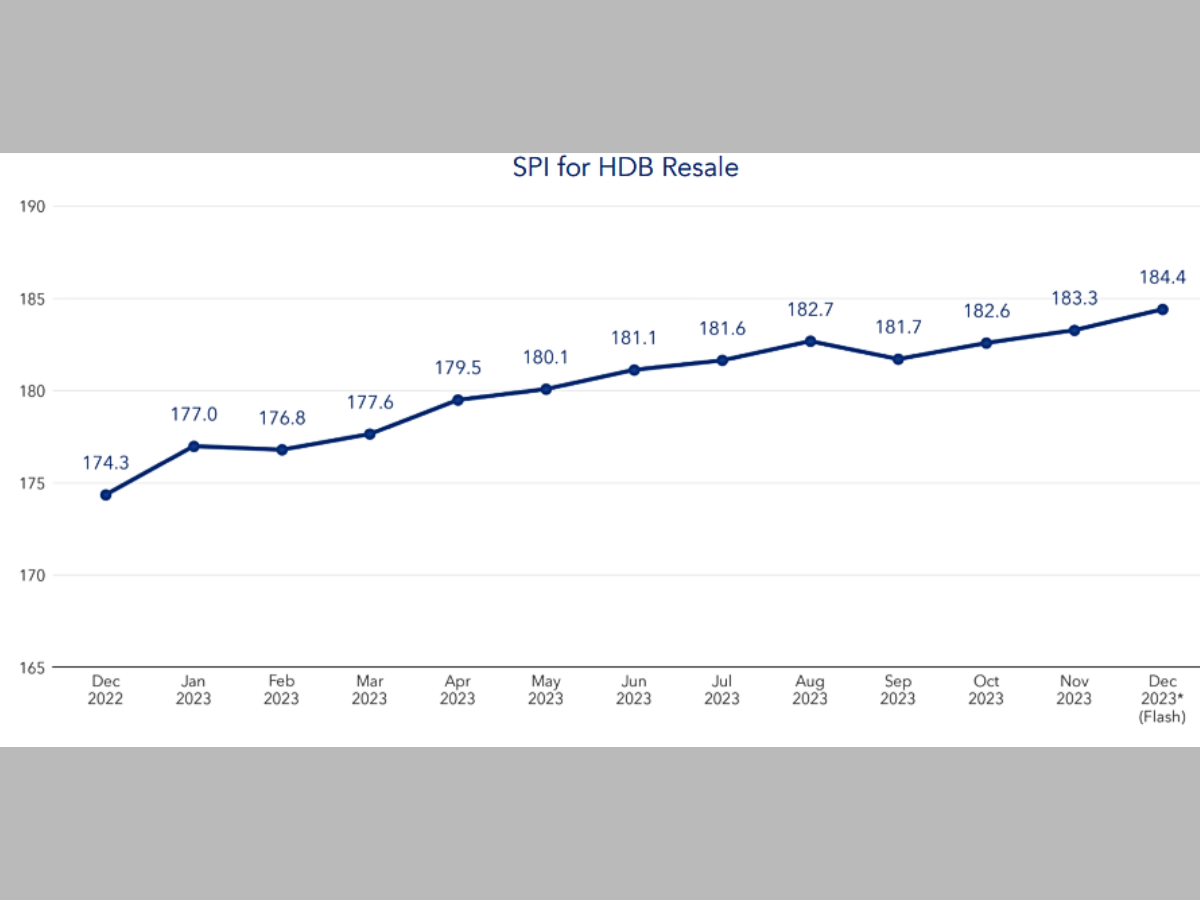This screenshot has width=1200, height=900.
Task: Select the Feb 2023 data point marker
Action: (x=282, y=450)
